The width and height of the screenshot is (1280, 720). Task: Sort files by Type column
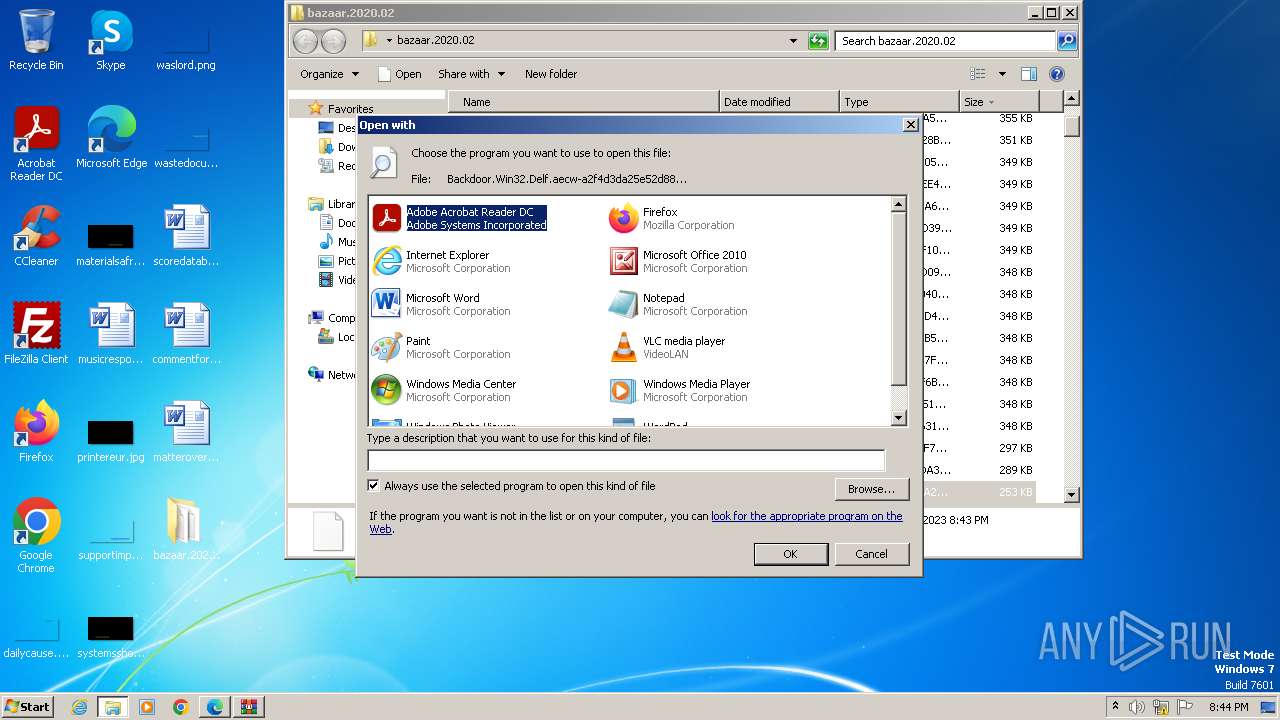(x=899, y=102)
